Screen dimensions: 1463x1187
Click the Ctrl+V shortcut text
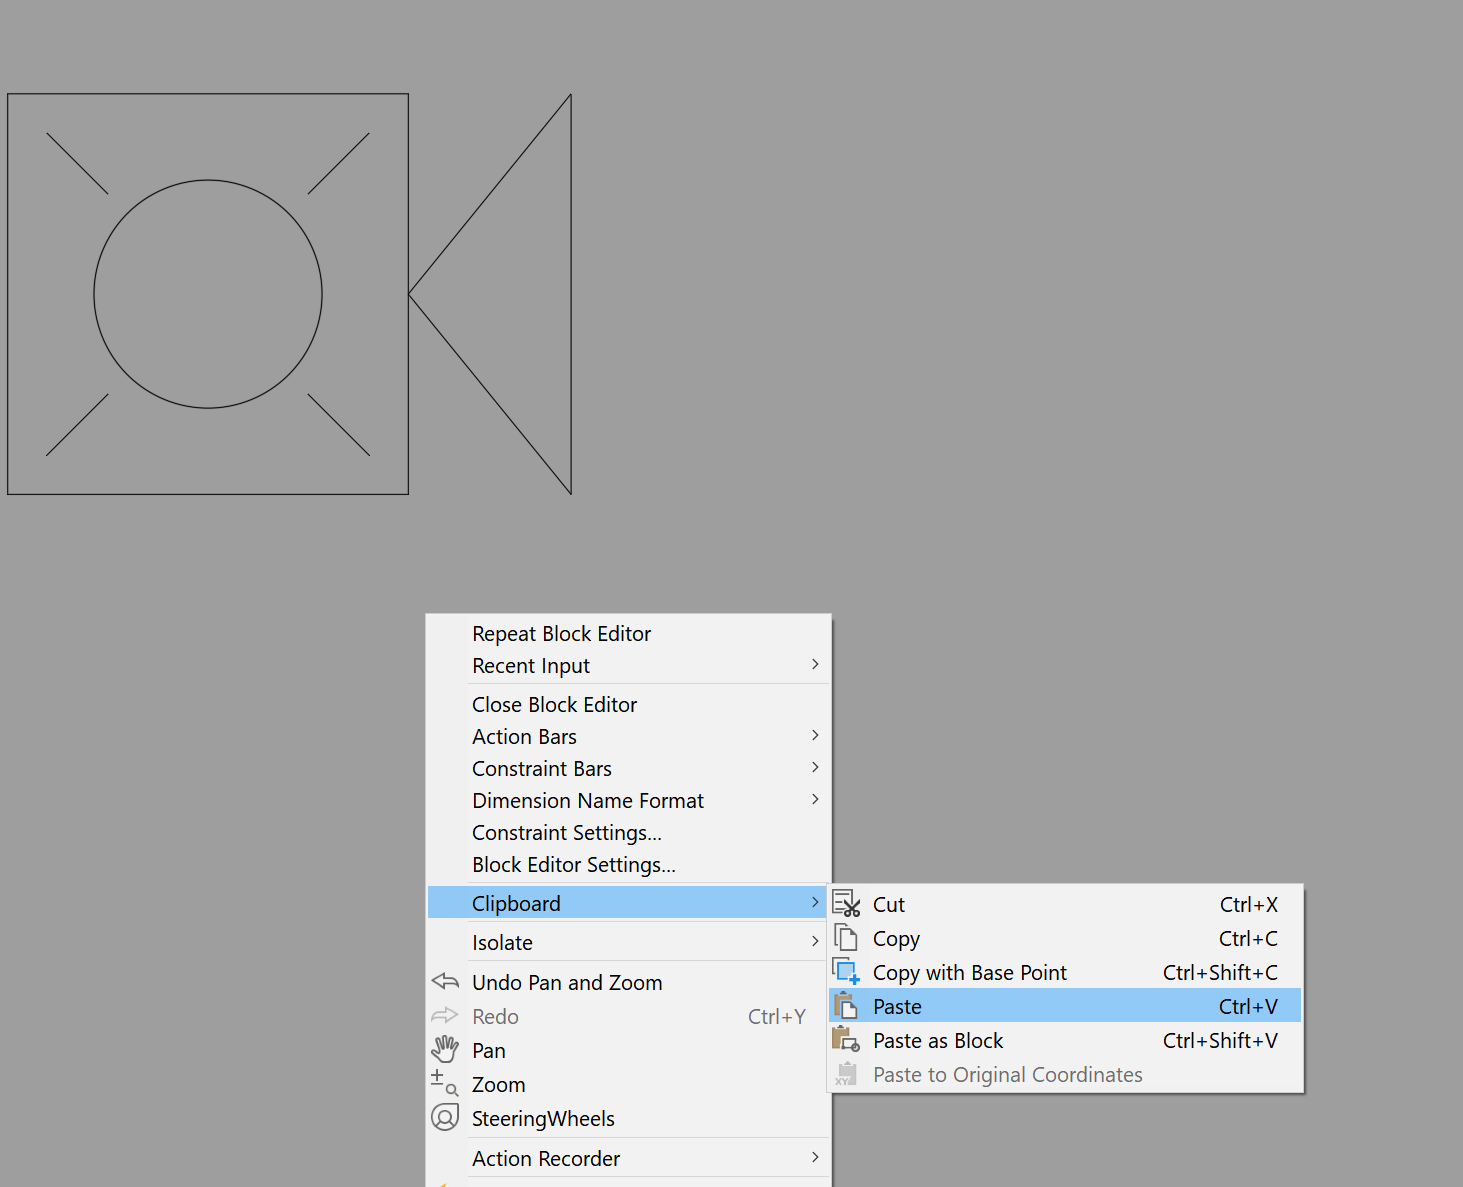pos(1248,1006)
